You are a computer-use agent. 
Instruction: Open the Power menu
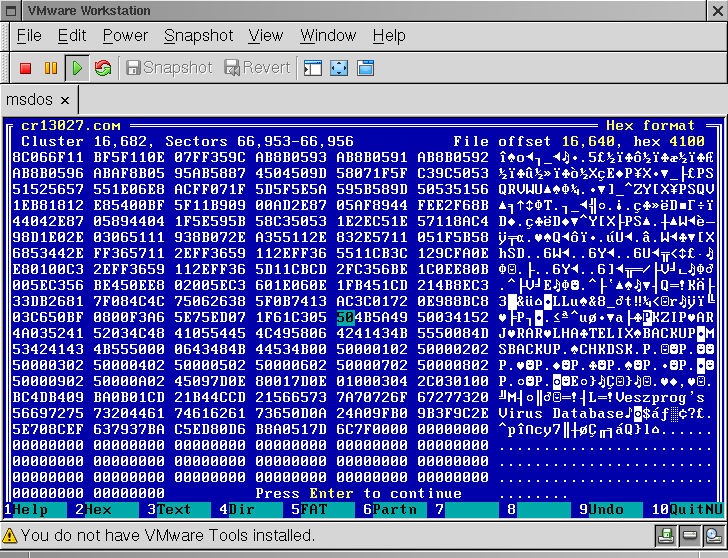click(x=125, y=36)
